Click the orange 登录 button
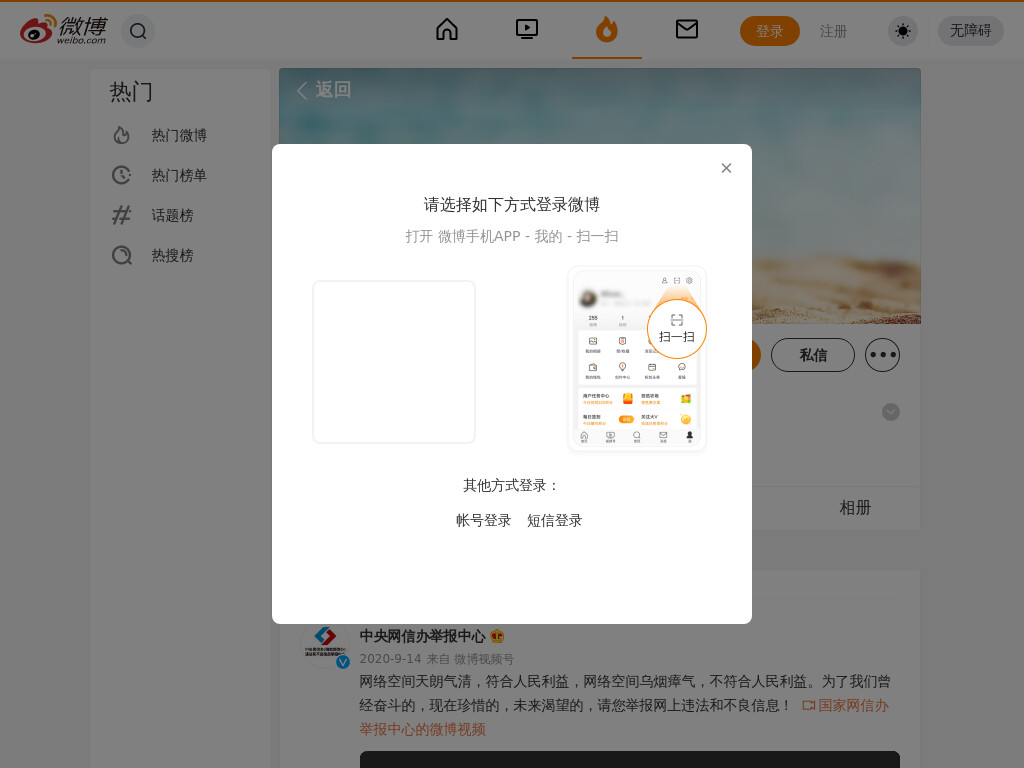This screenshot has height=768, width=1024. [769, 31]
